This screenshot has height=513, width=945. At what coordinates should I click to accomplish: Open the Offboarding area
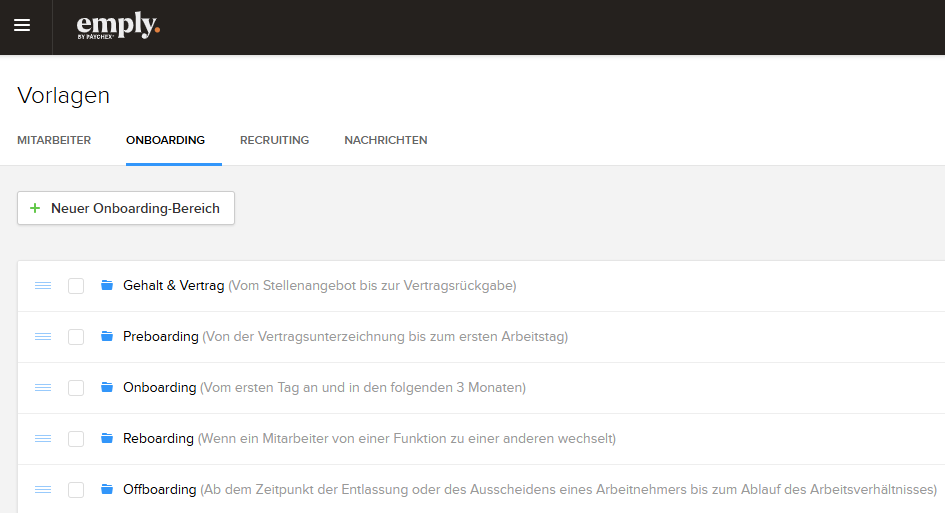pos(160,489)
